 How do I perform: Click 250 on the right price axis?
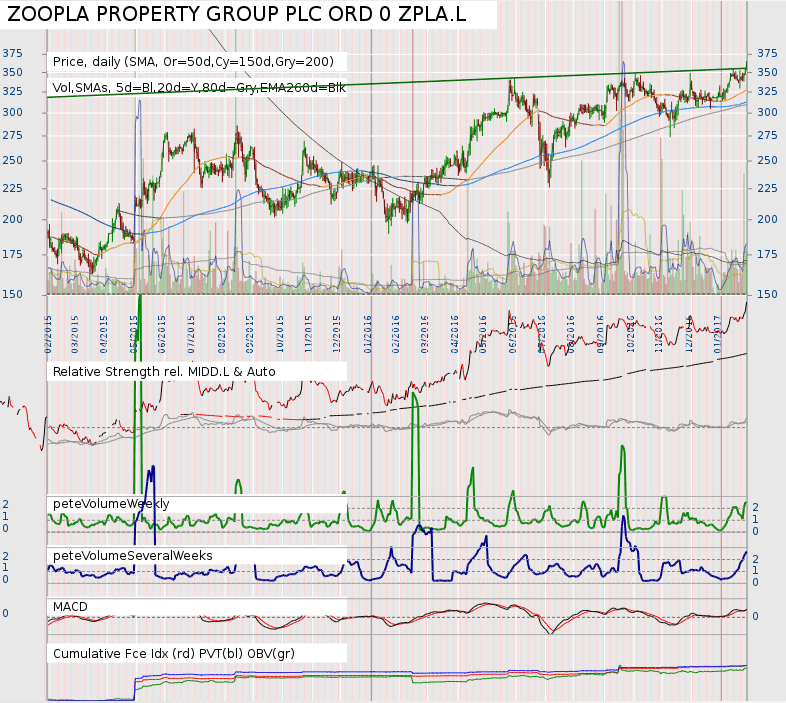(x=767, y=160)
